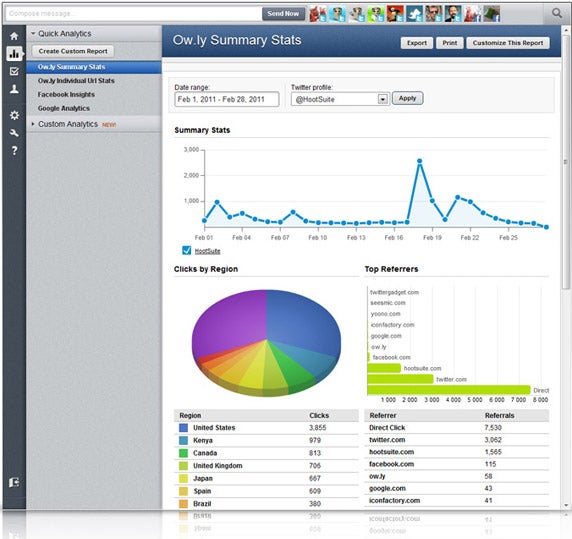The image size is (572, 539).
Task: Click the Referrals column header
Action: pos(499,416)
